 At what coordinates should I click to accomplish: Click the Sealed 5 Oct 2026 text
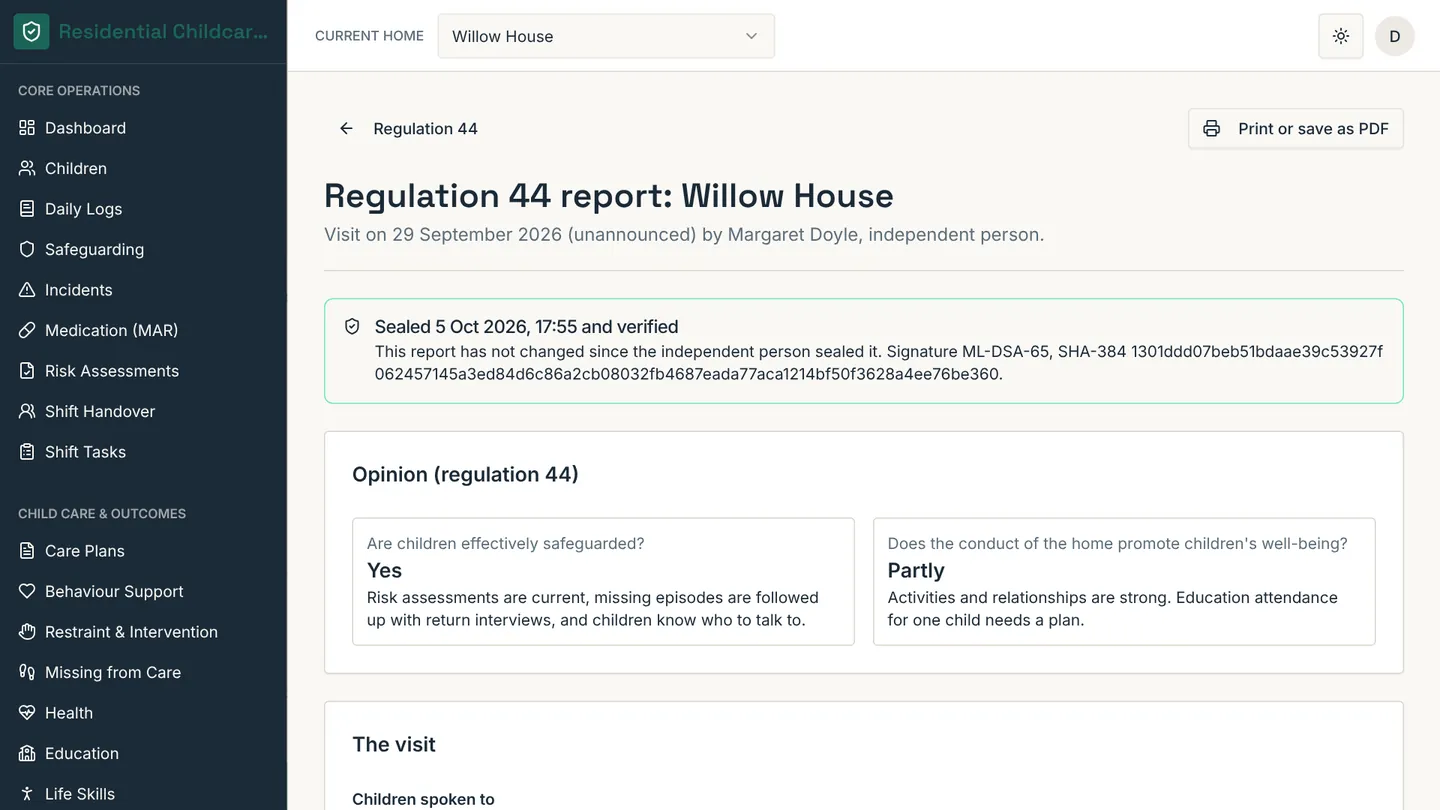click(526, 327)
